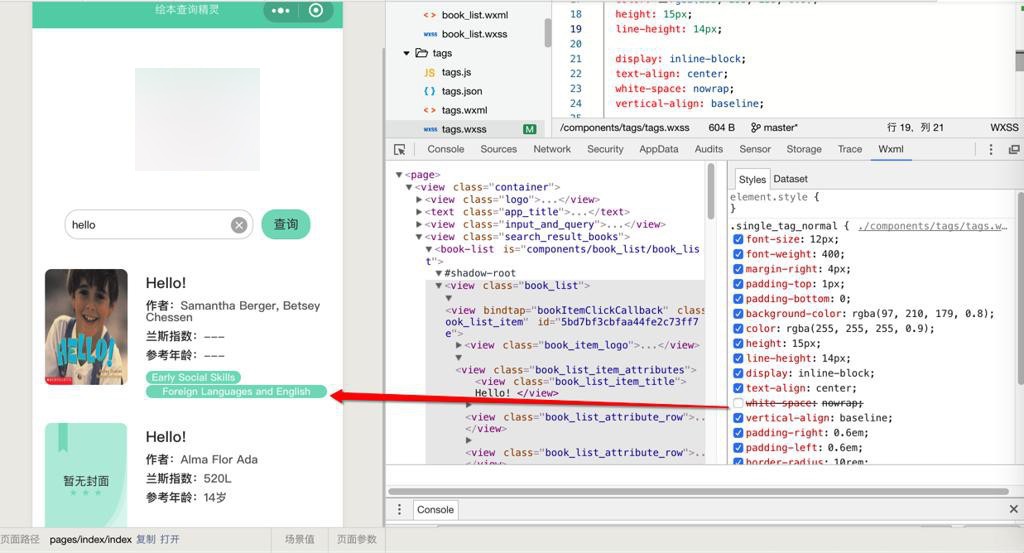Click the tags.json braces icon
The height and width of the screenshot is (553, 1024).
pyautogui.click(x=430, y=91)
